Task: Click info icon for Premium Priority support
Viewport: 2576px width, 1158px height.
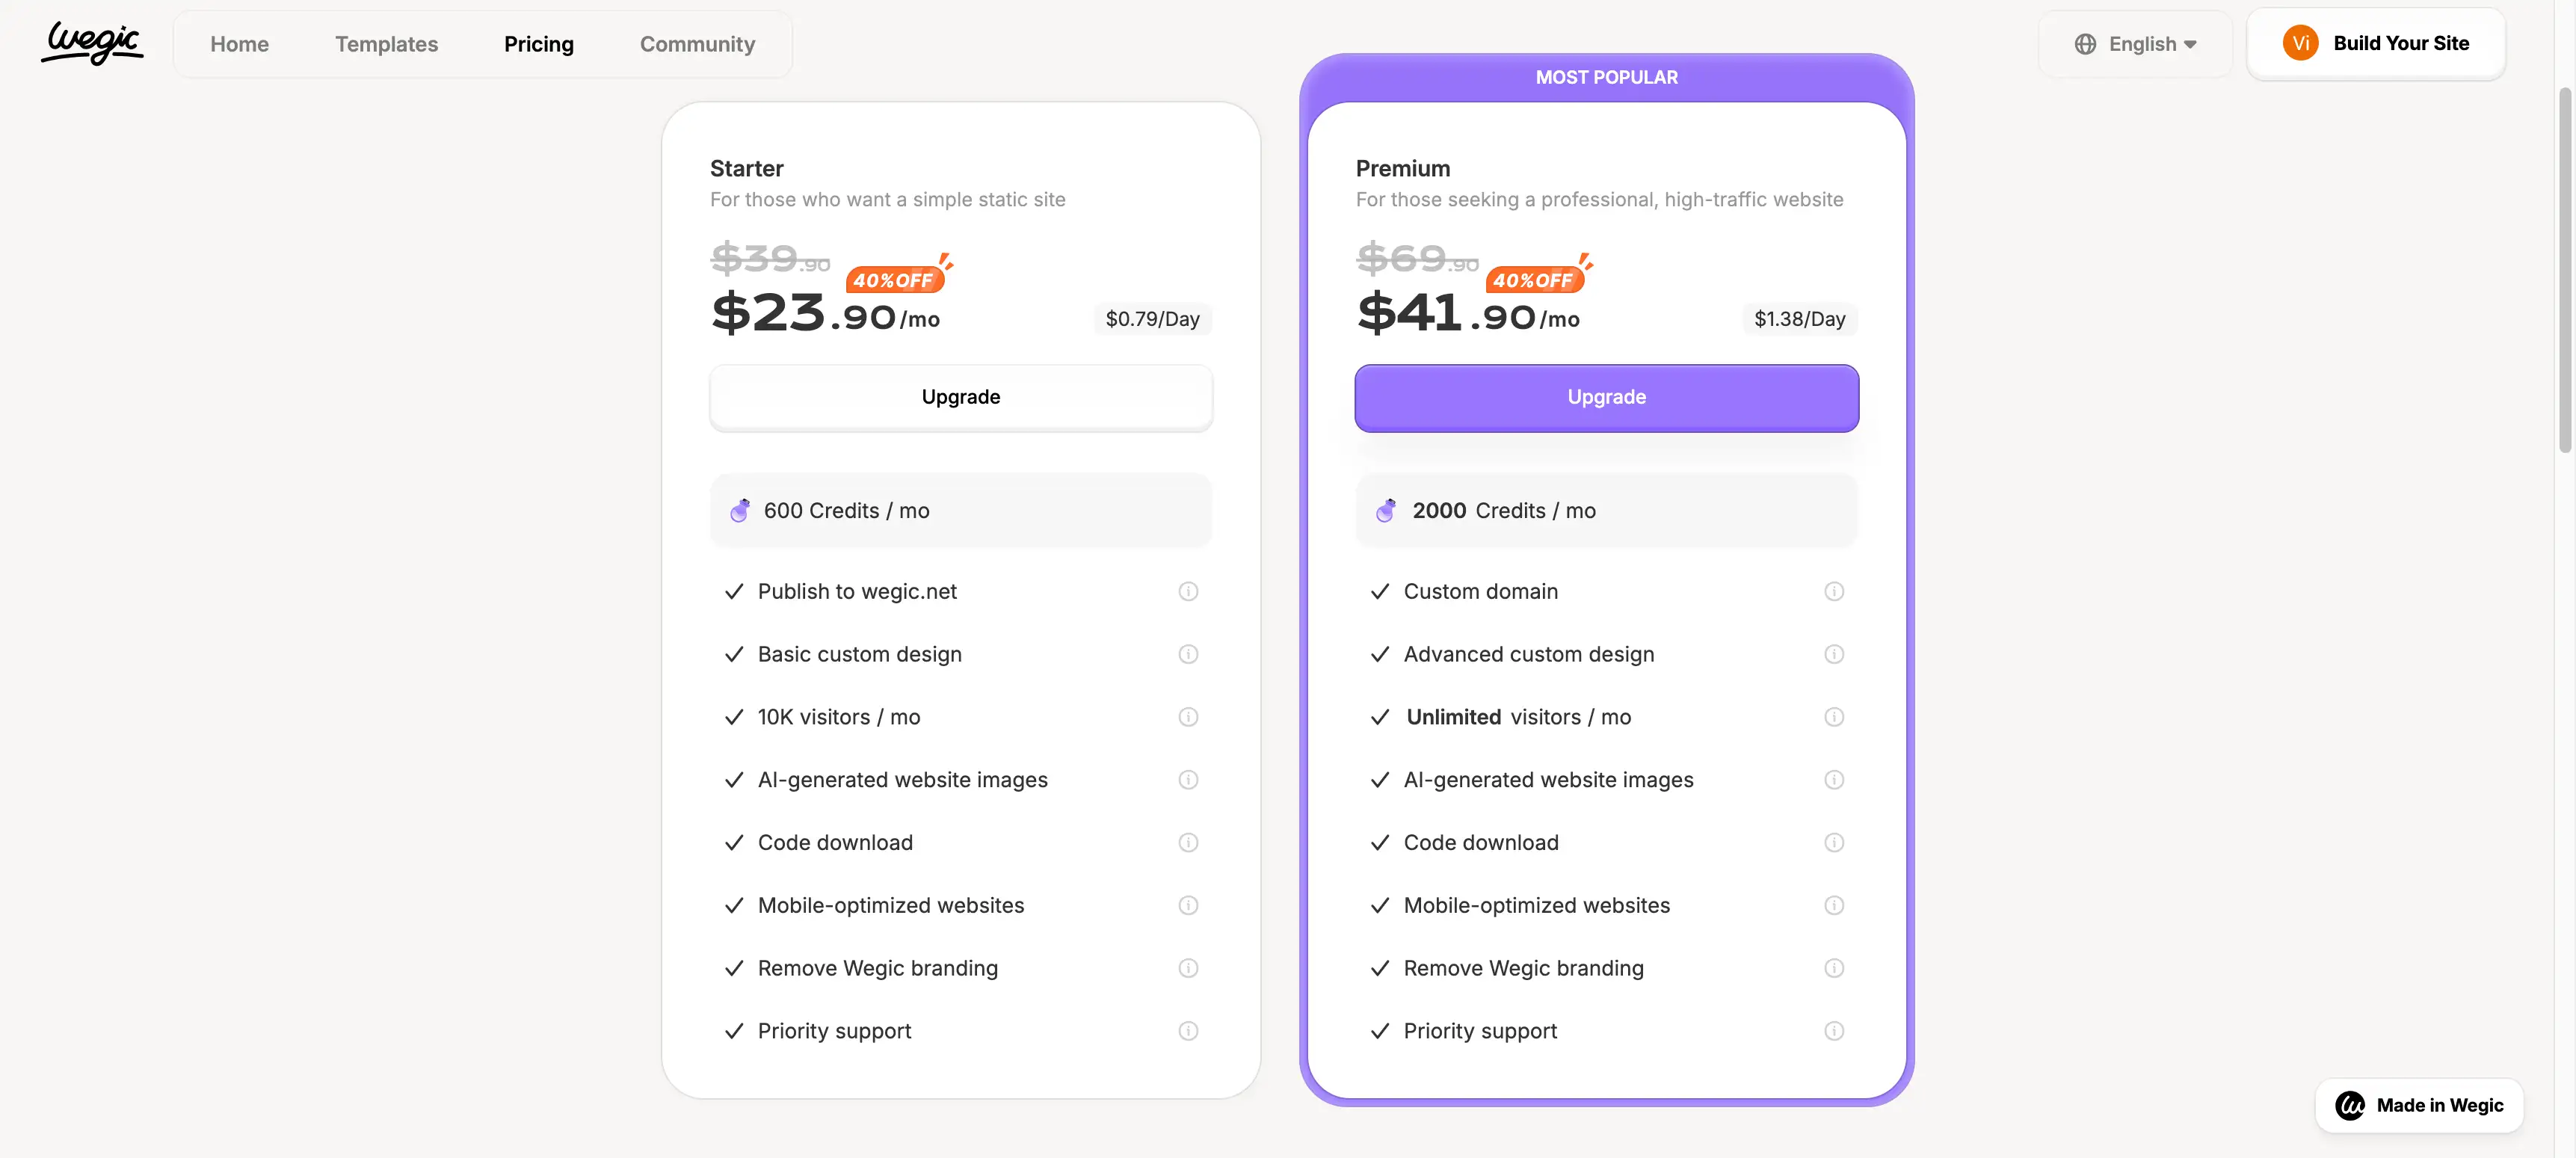Action: coord(1834,1031)
